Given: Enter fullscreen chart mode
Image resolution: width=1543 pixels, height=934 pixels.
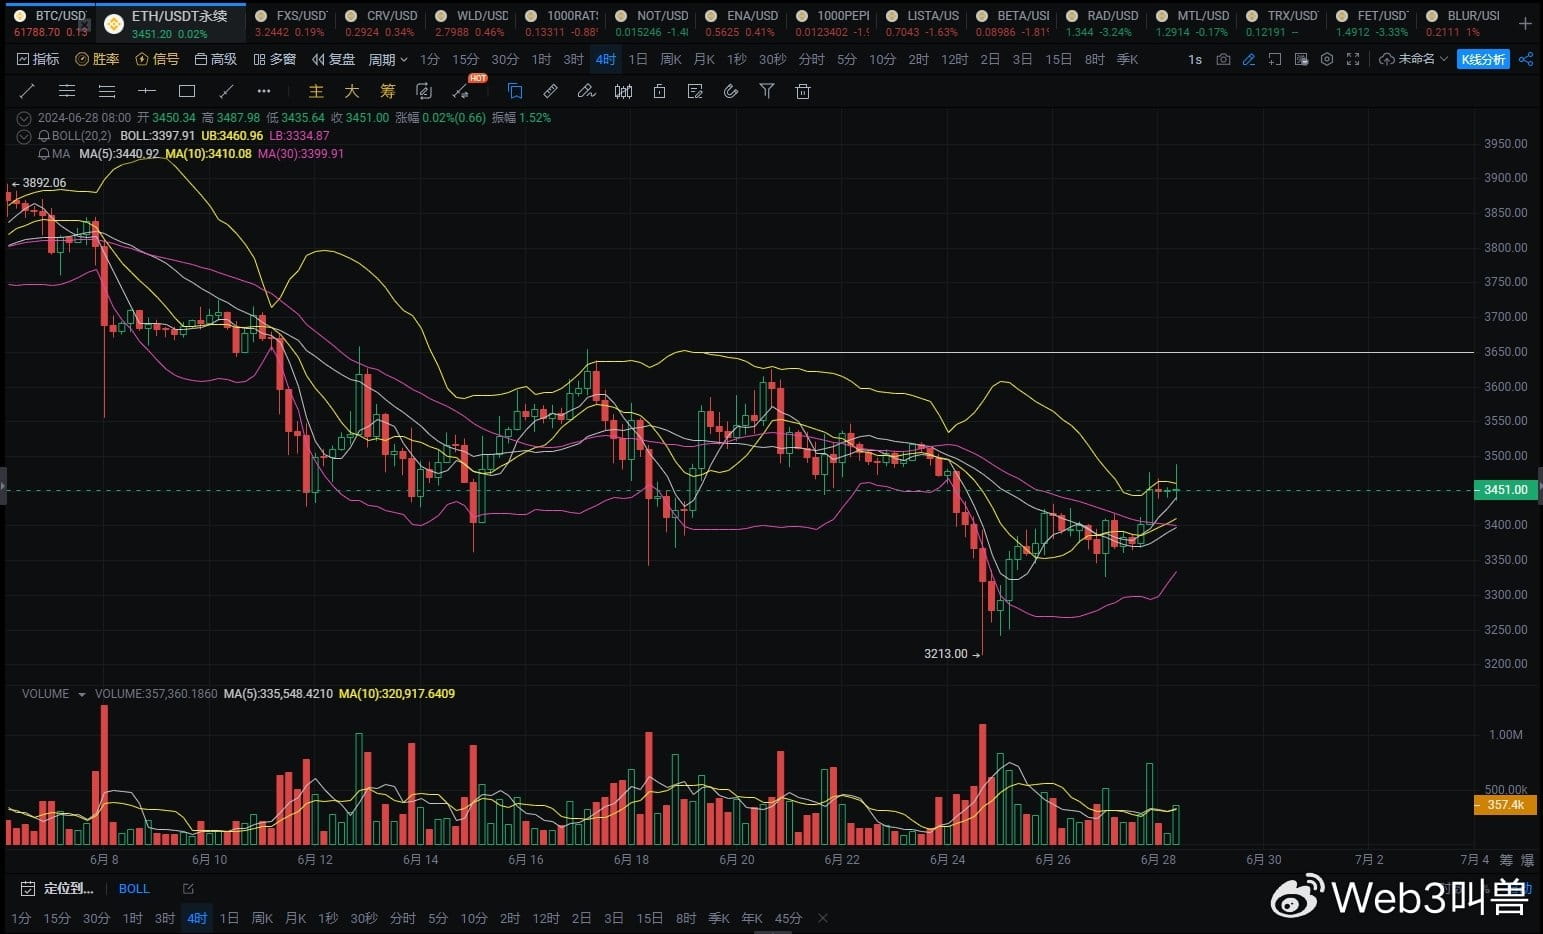Looking at the screenshot, I should pos(1353,59).
